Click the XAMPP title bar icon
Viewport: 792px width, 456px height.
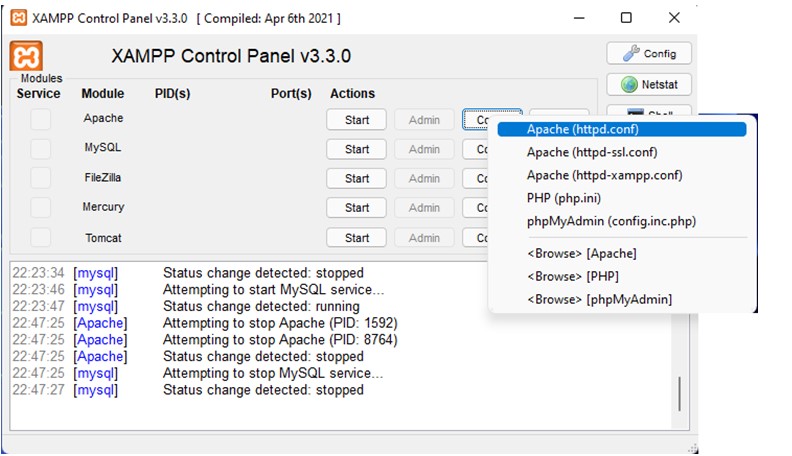tap(19, 18)
